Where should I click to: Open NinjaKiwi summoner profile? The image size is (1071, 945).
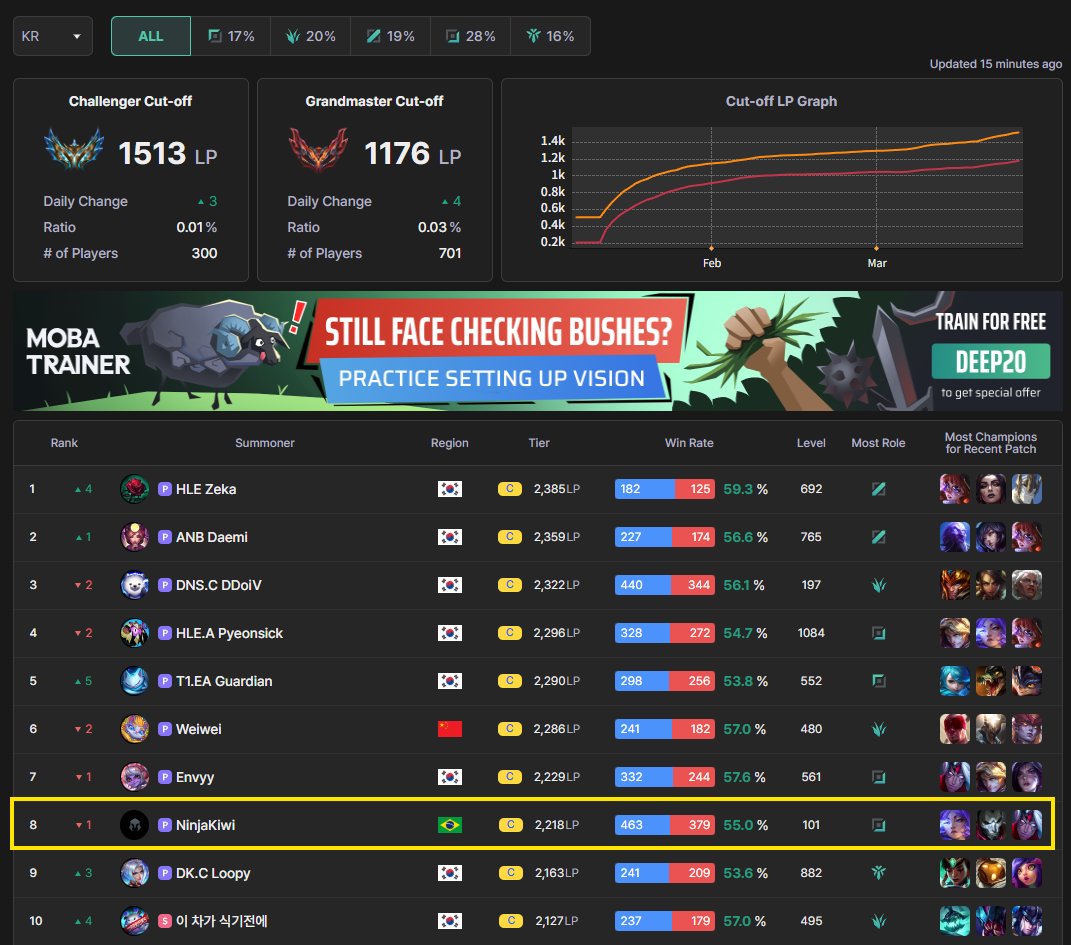(x=206, y=825)
